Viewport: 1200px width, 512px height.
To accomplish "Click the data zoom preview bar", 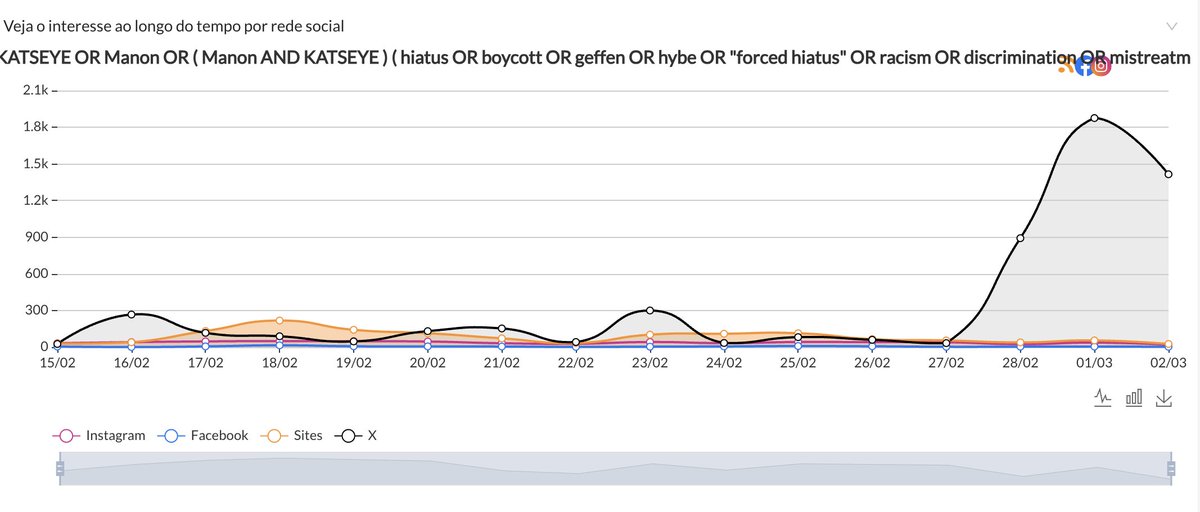I will pos(615,468).
